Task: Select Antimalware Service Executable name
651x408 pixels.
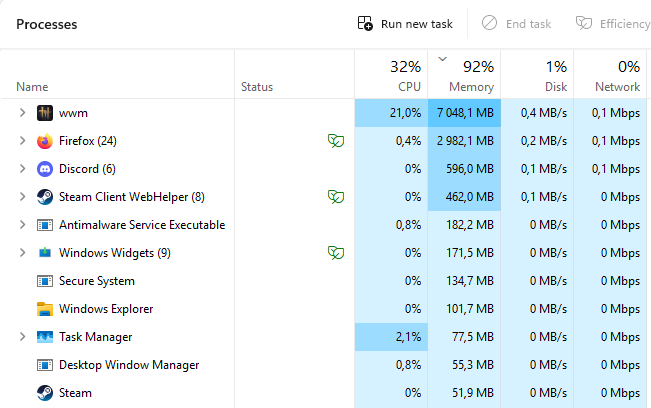Action: (x=142, y=225)
